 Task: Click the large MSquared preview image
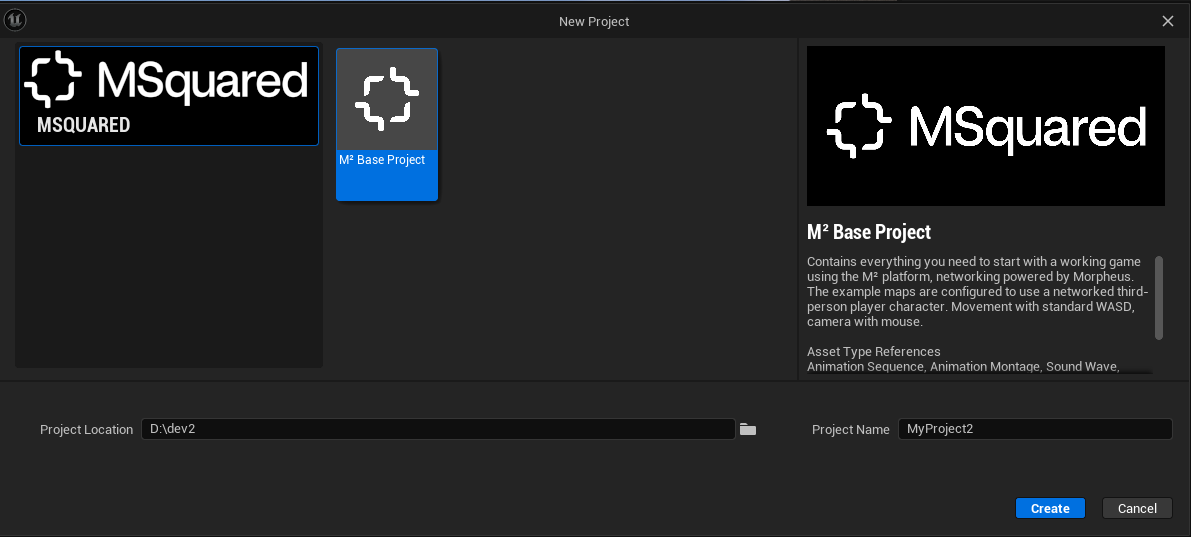[x=985, y=126]
